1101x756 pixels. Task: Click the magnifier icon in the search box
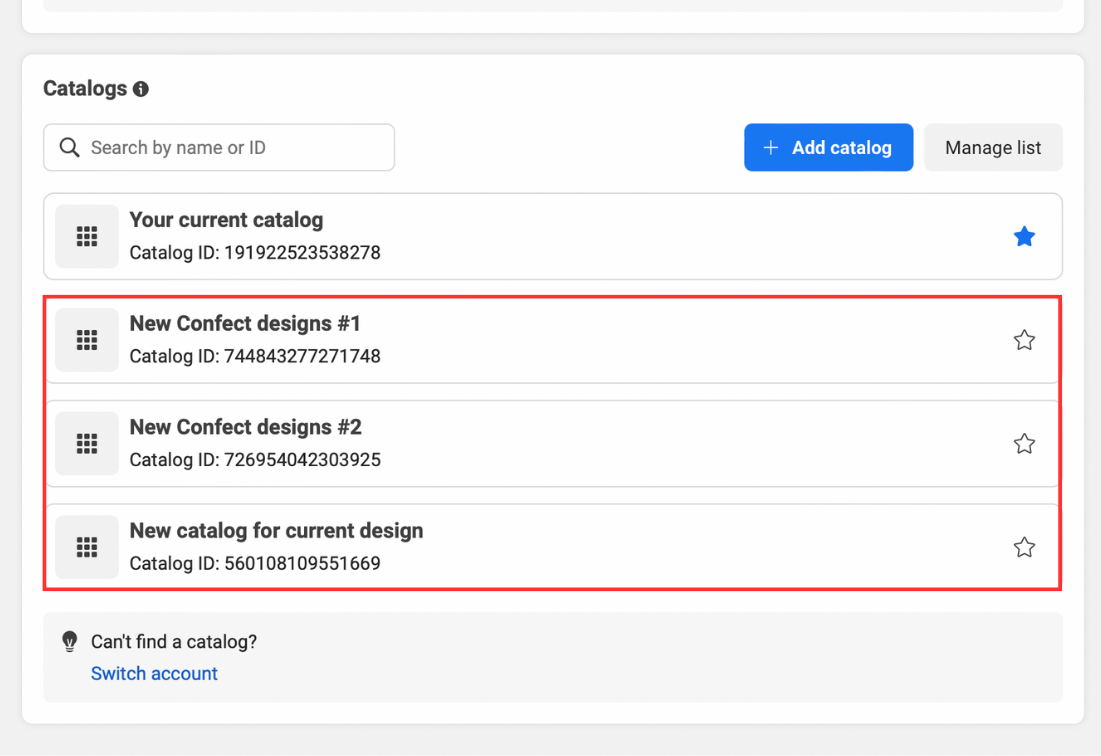click(69, 148)
